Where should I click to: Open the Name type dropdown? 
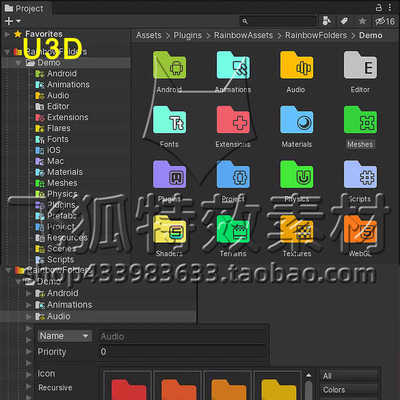click(x=64, y=336)
